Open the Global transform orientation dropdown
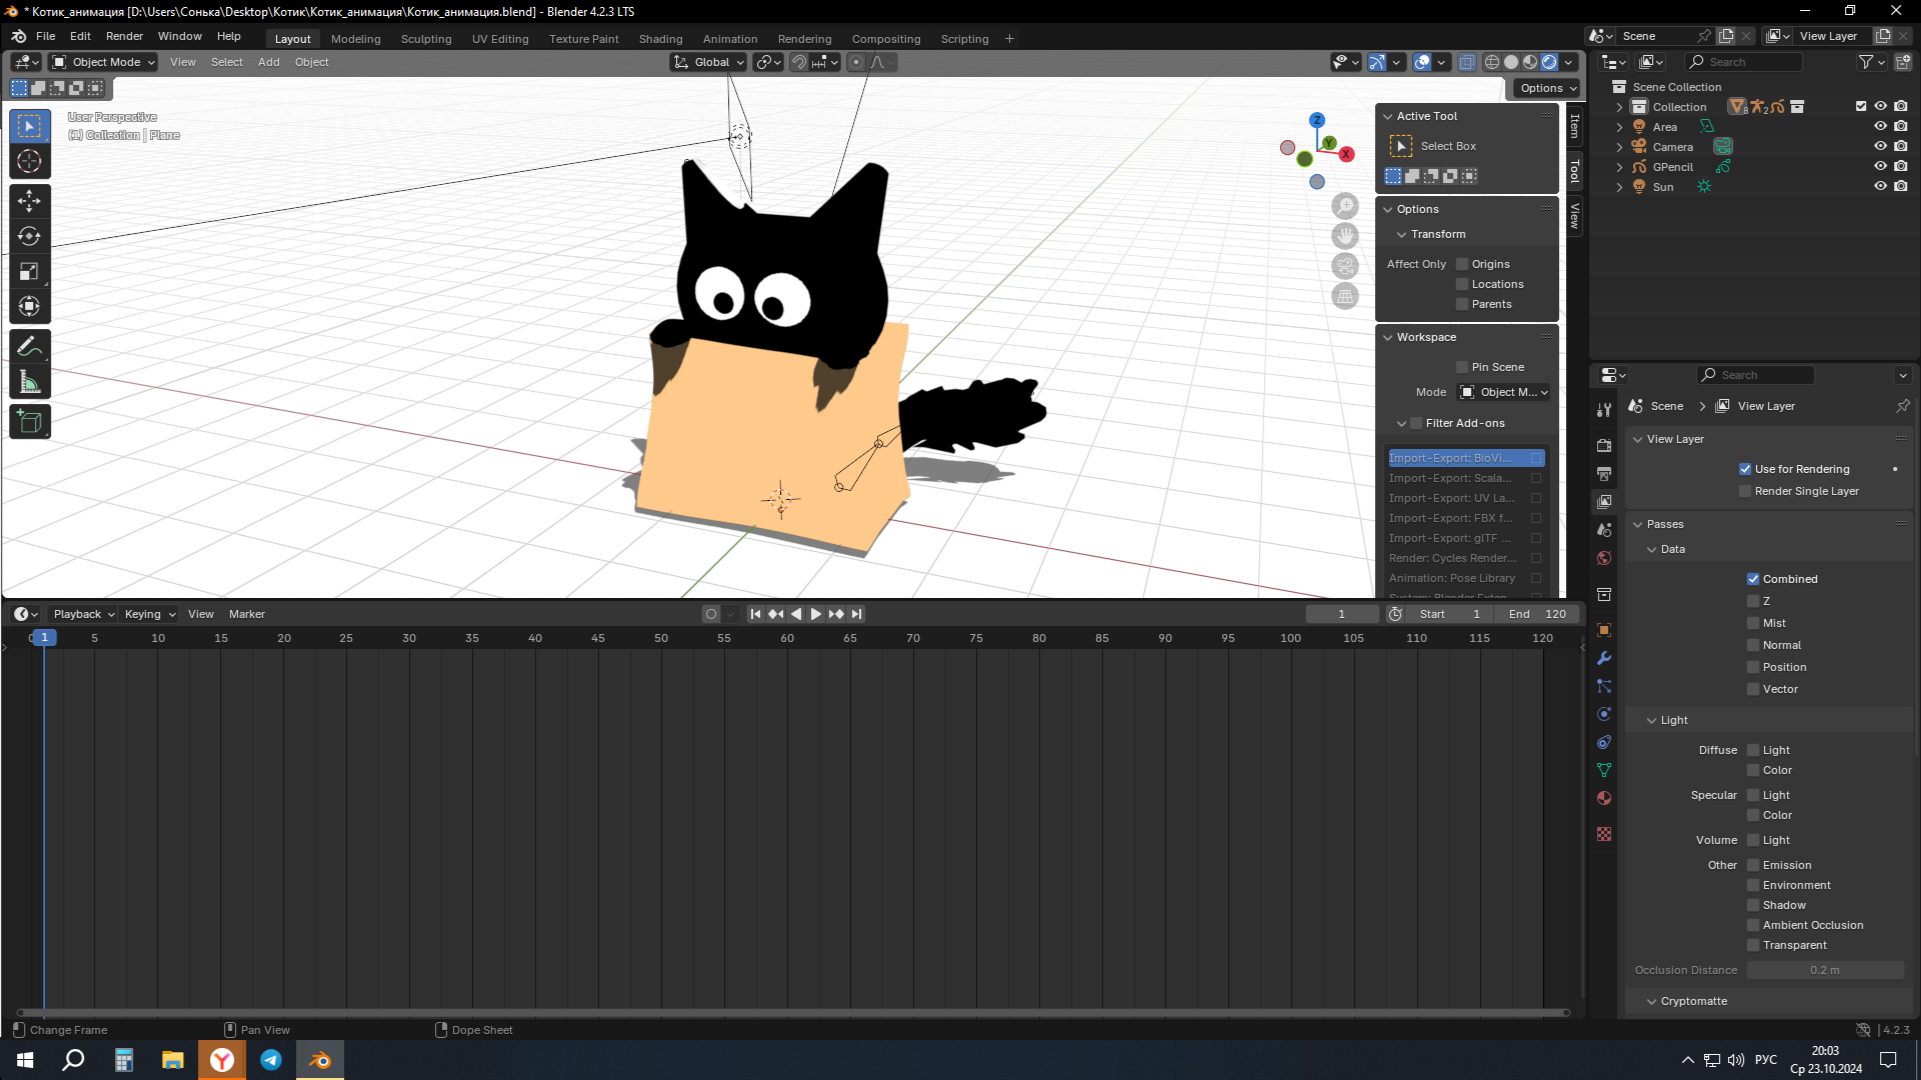 709,62
